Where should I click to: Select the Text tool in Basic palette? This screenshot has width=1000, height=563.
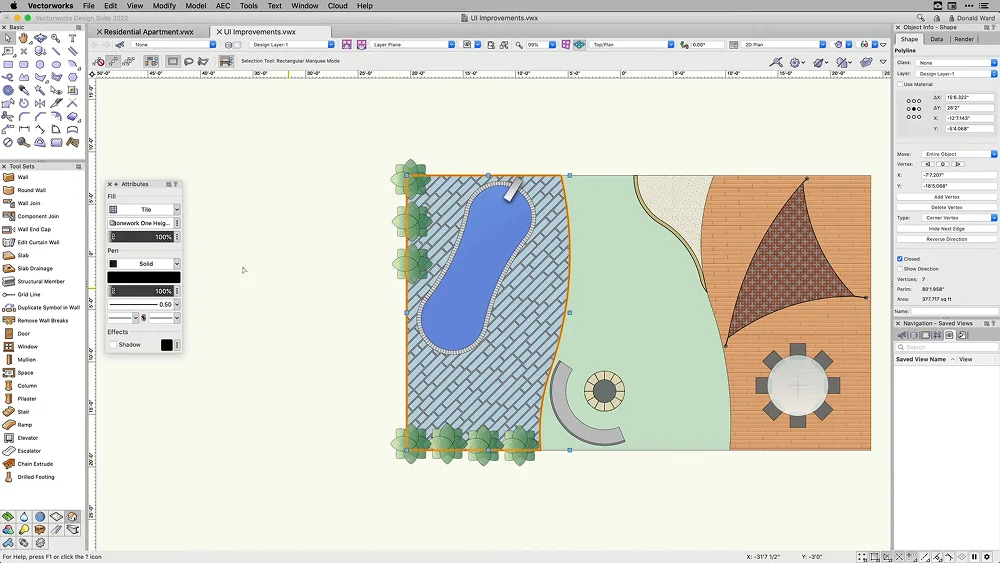click(x=73, y=39)
